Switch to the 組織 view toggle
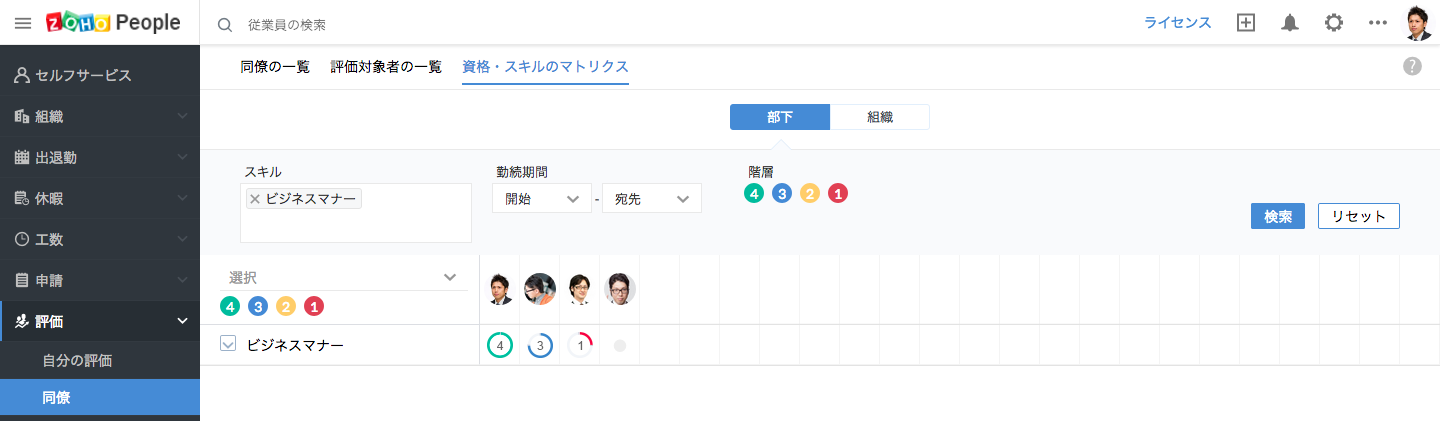1440x421 pixels. pyautogui.click(x=880, y=117)
